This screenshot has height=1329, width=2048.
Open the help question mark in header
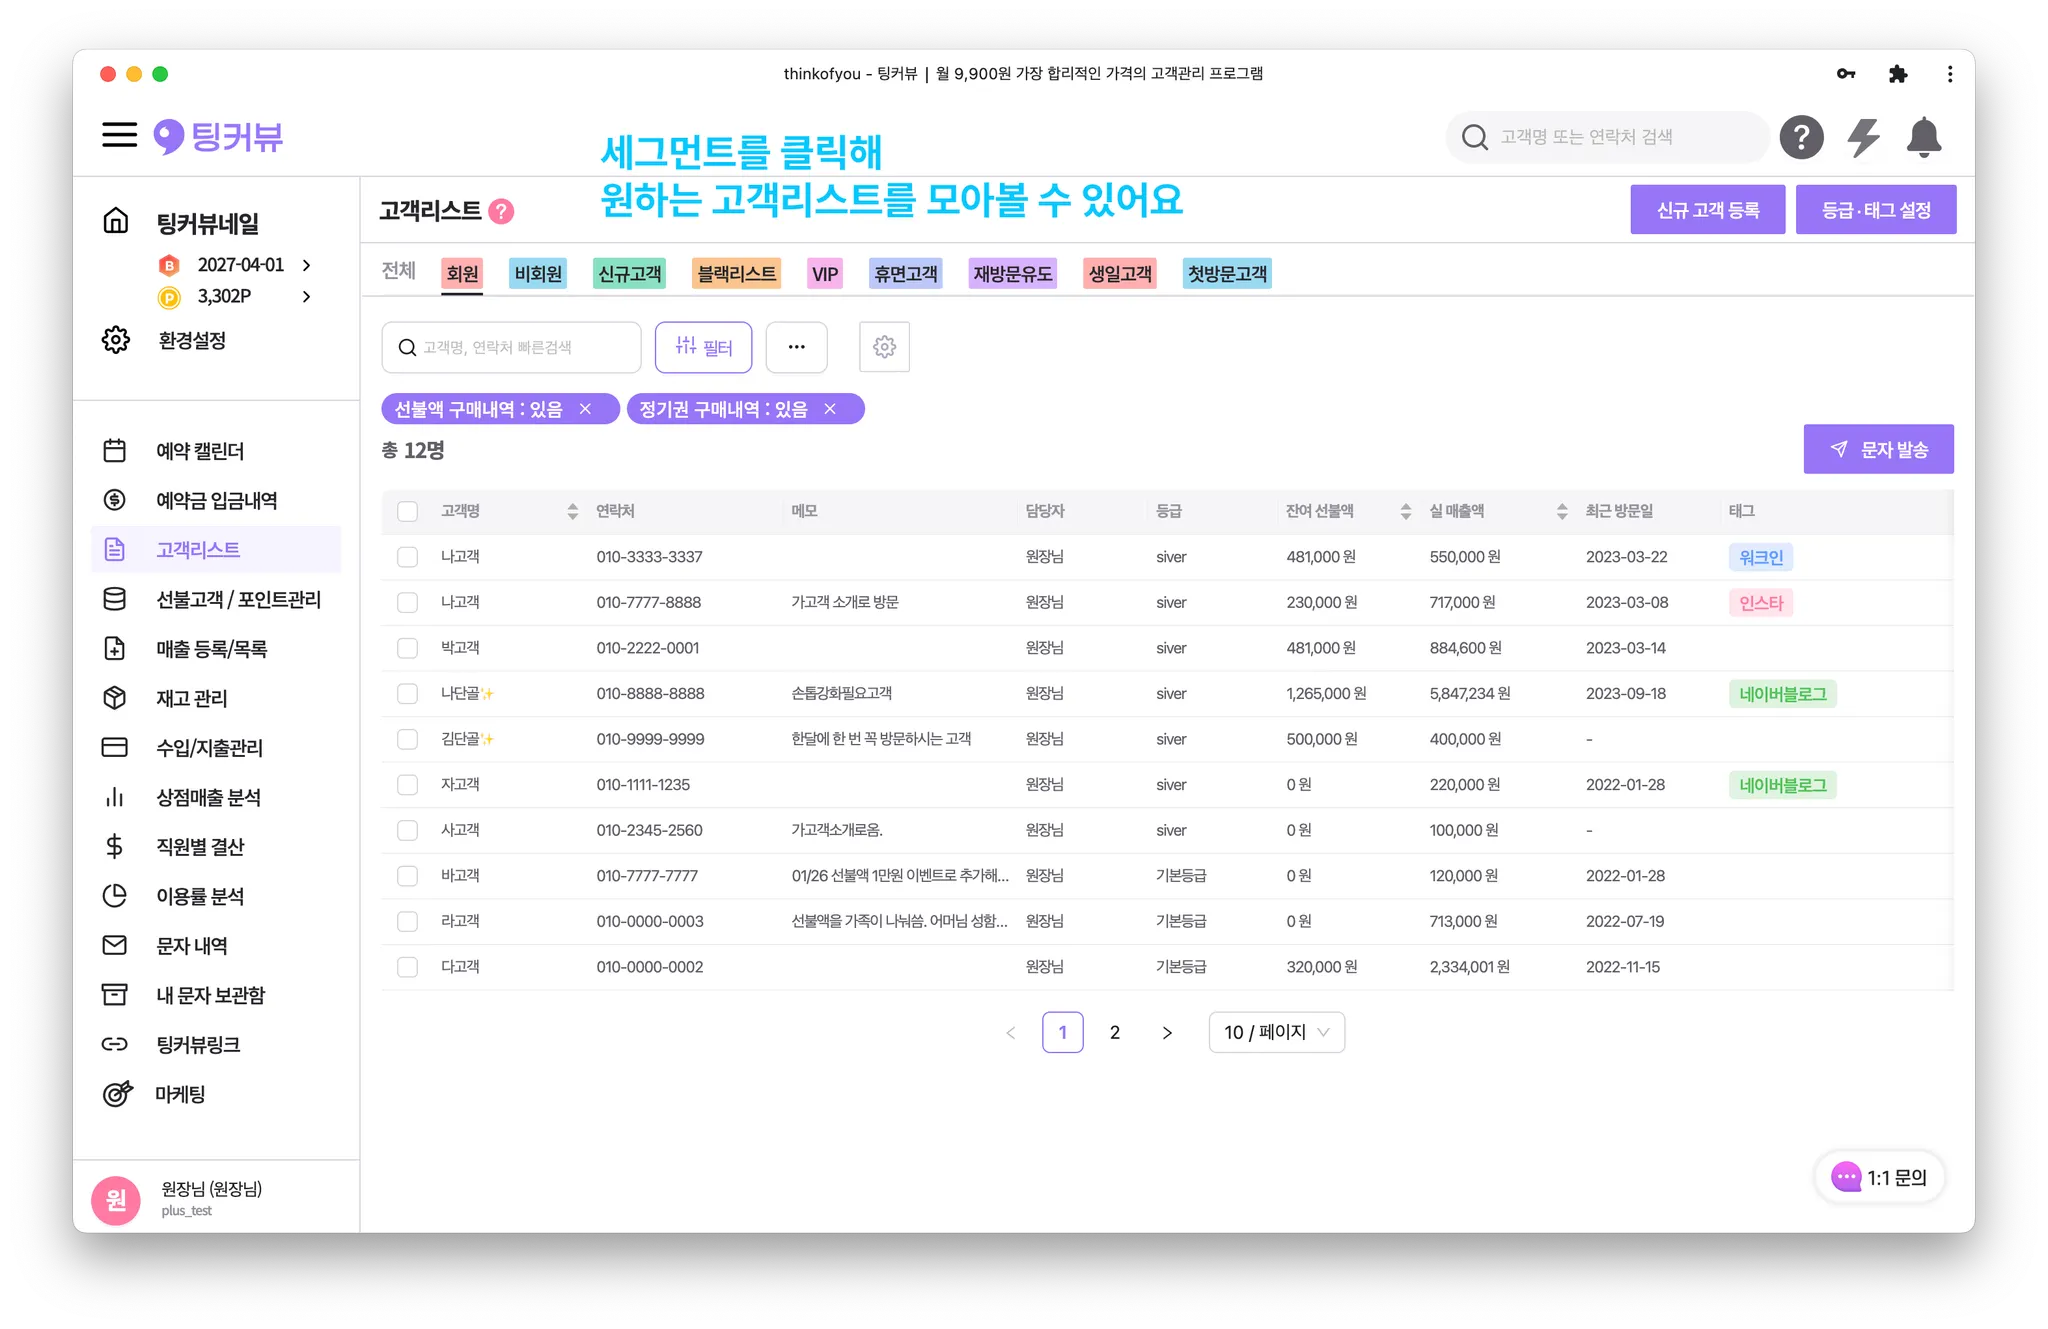(1801, 137)
